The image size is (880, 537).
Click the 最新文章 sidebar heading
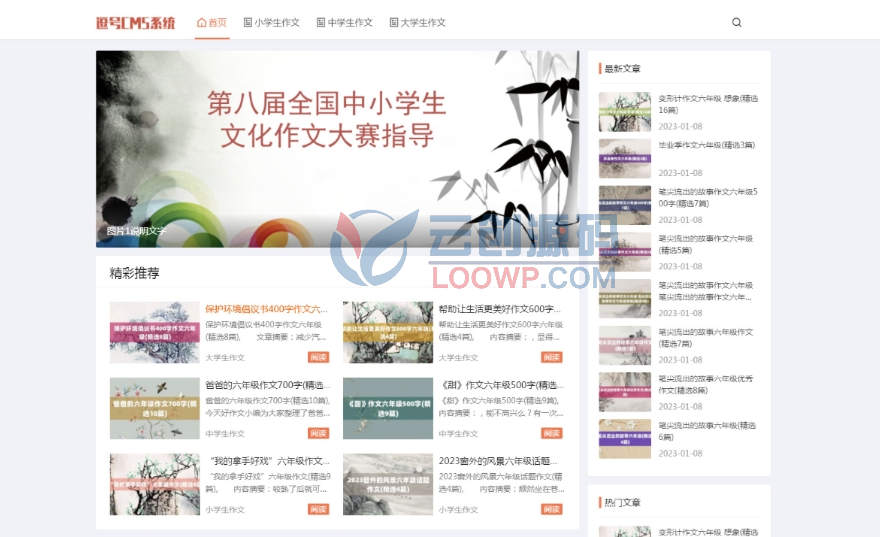click(622, 68)
